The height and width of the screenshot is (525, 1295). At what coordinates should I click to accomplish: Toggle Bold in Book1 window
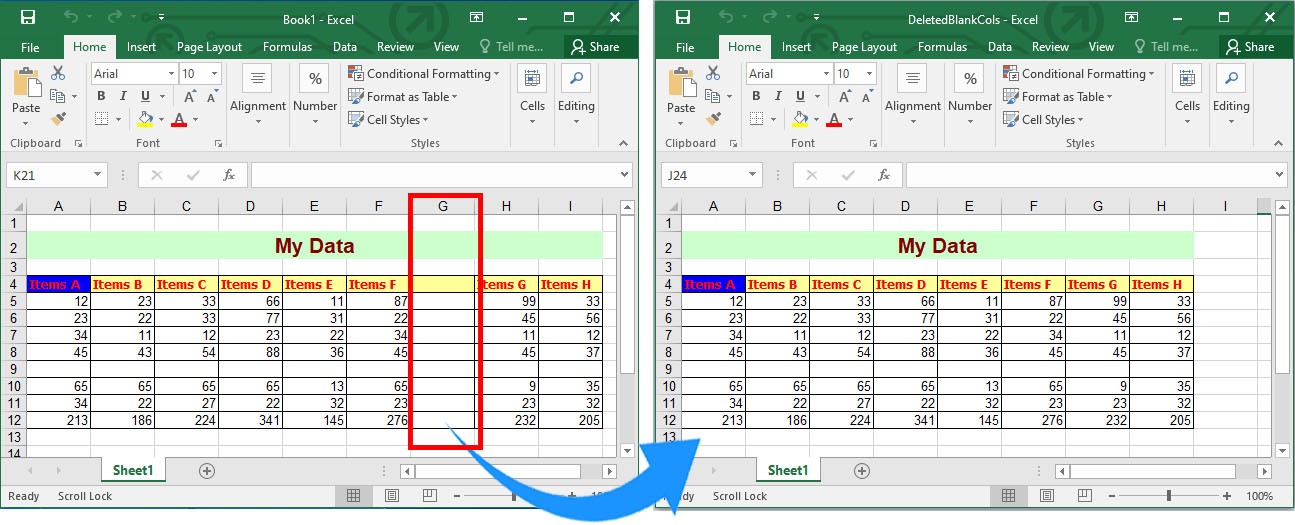coord(101,96)
